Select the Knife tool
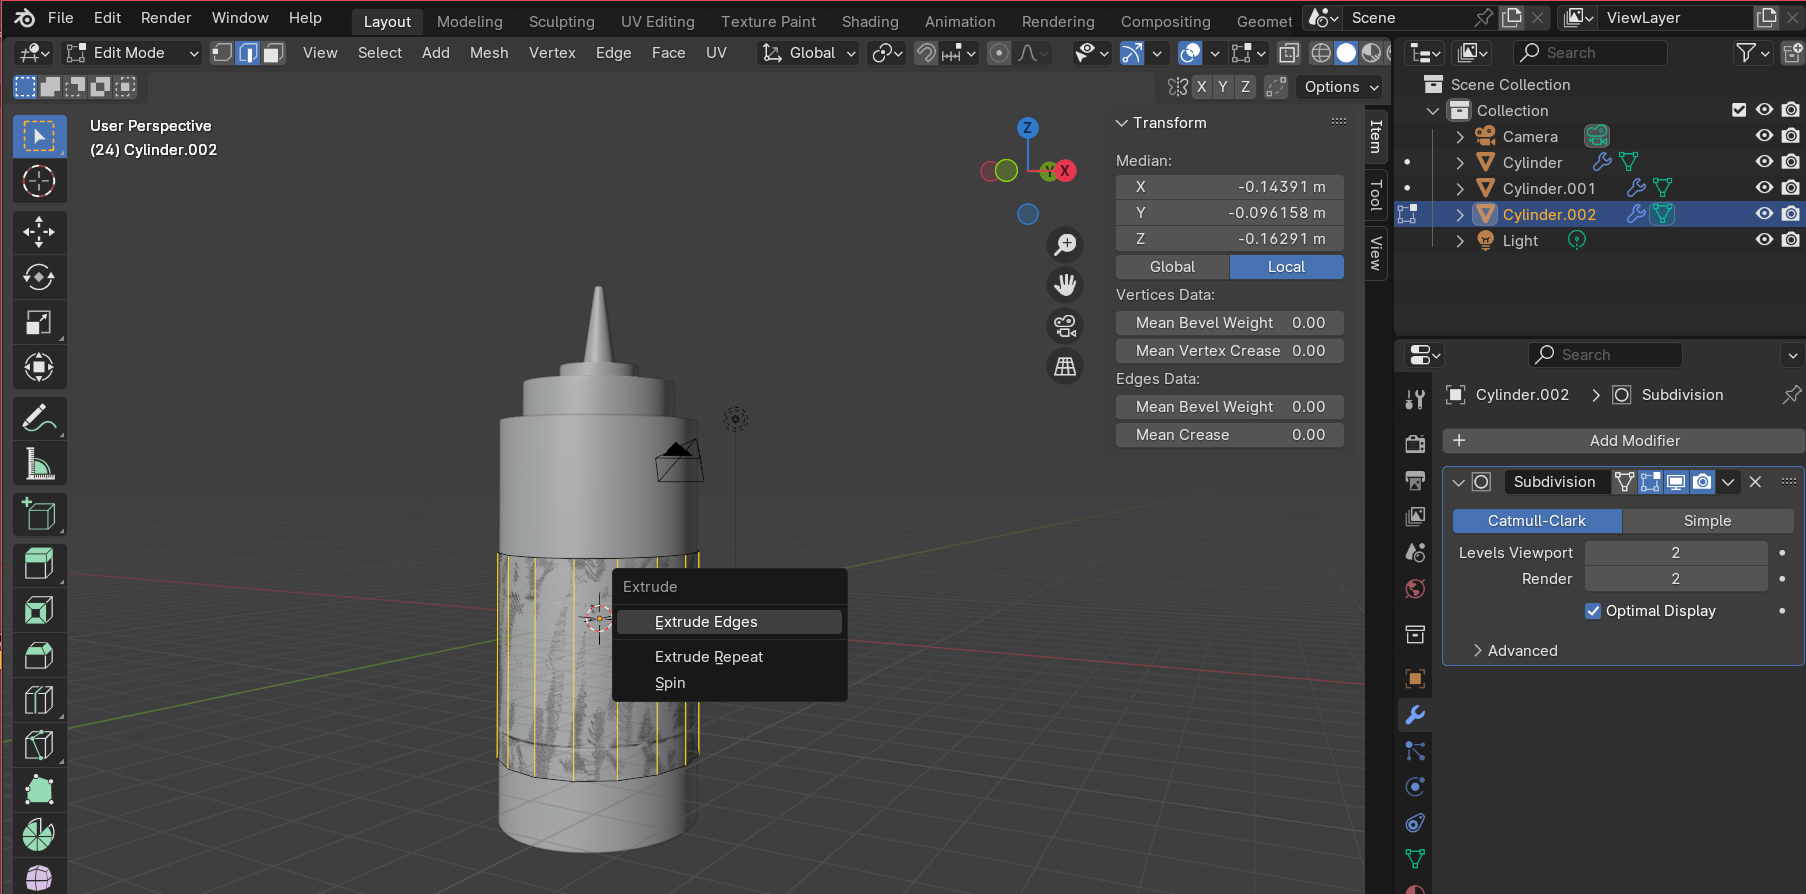This screenshot has height=894, width=1806. pos(39,745)
